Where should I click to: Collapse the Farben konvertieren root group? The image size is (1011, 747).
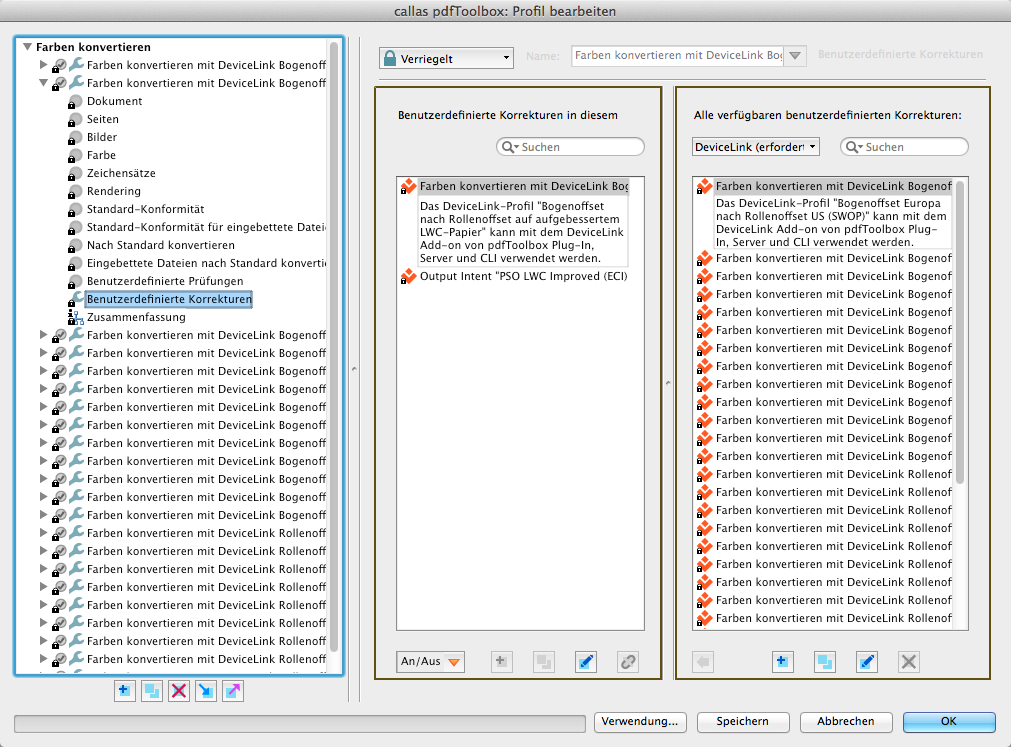coord(27,47)
